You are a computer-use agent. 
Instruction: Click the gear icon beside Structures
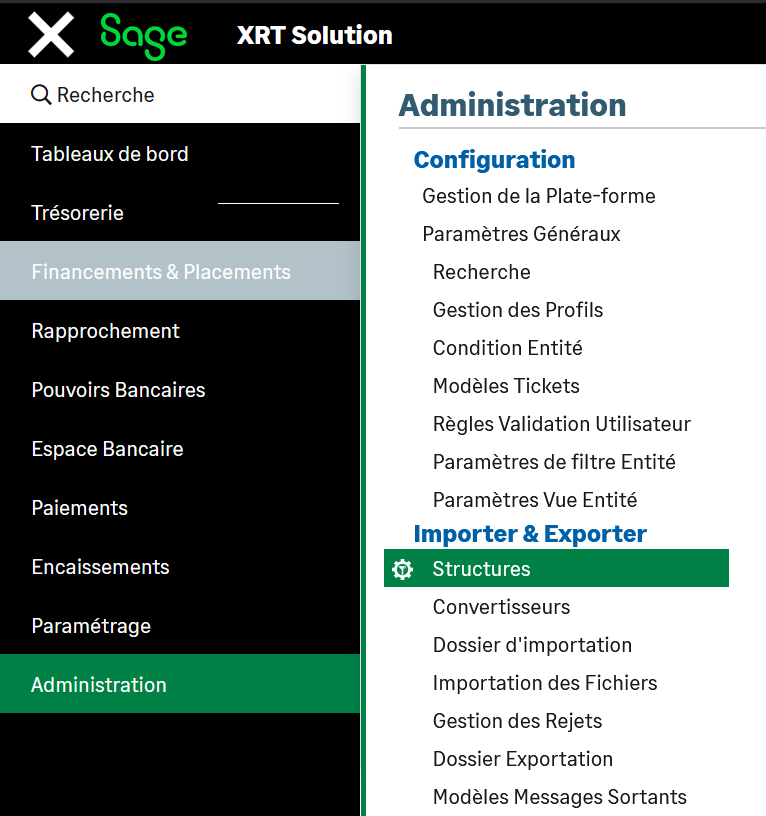[x=403, y=569]
